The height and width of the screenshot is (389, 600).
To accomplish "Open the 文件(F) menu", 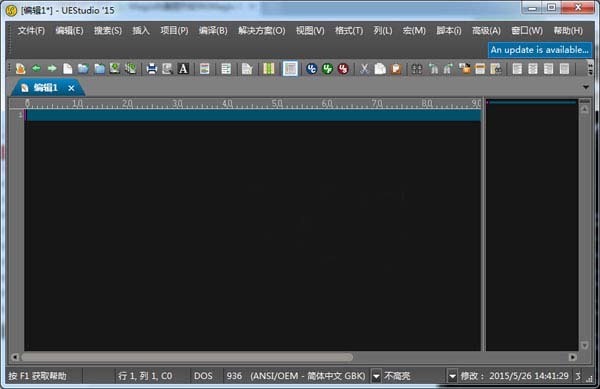I will click(31, 31).
